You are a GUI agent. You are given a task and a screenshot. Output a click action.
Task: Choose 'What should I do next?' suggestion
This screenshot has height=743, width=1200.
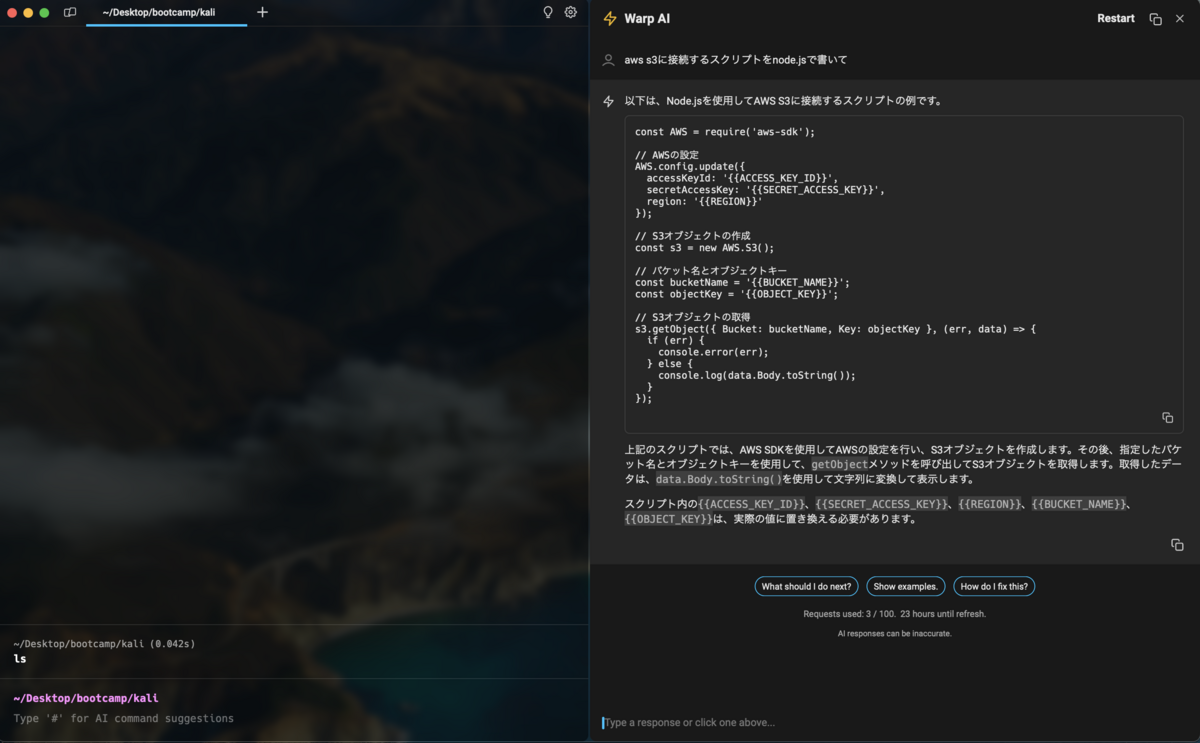click(806, 586)
